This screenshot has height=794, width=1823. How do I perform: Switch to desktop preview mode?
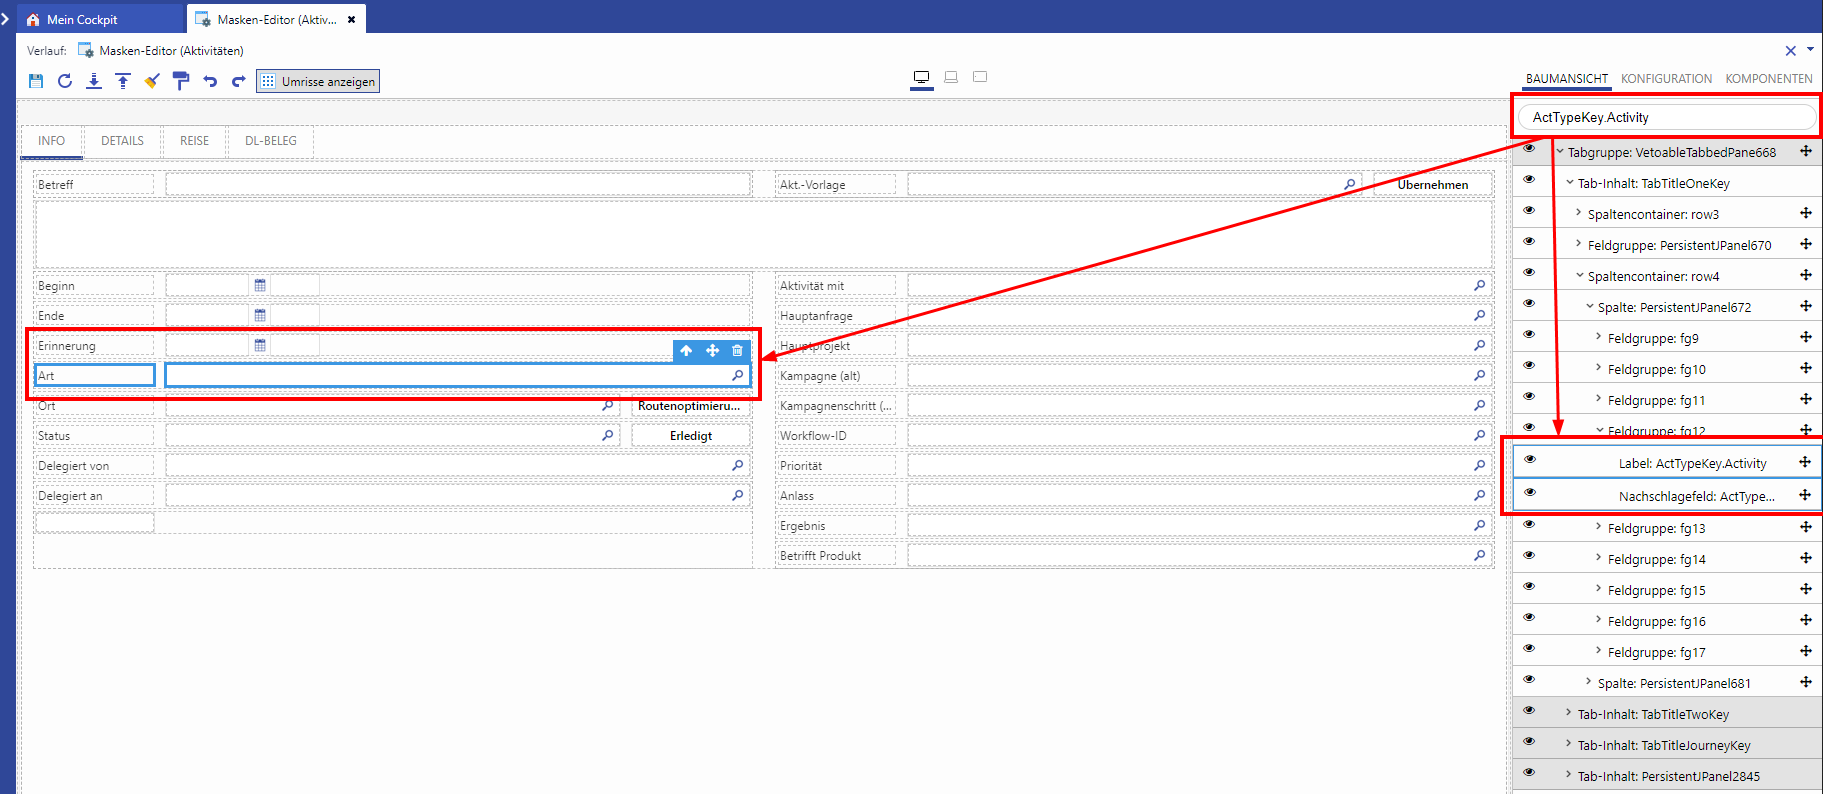pos(922,78)
